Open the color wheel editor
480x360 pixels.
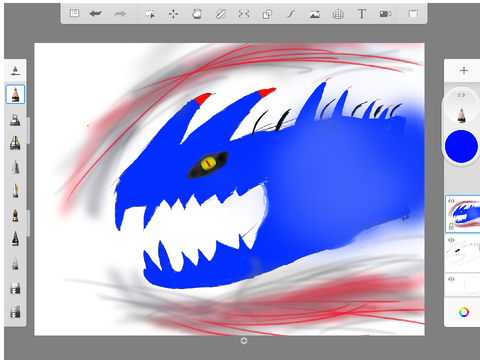click(464, 312)
